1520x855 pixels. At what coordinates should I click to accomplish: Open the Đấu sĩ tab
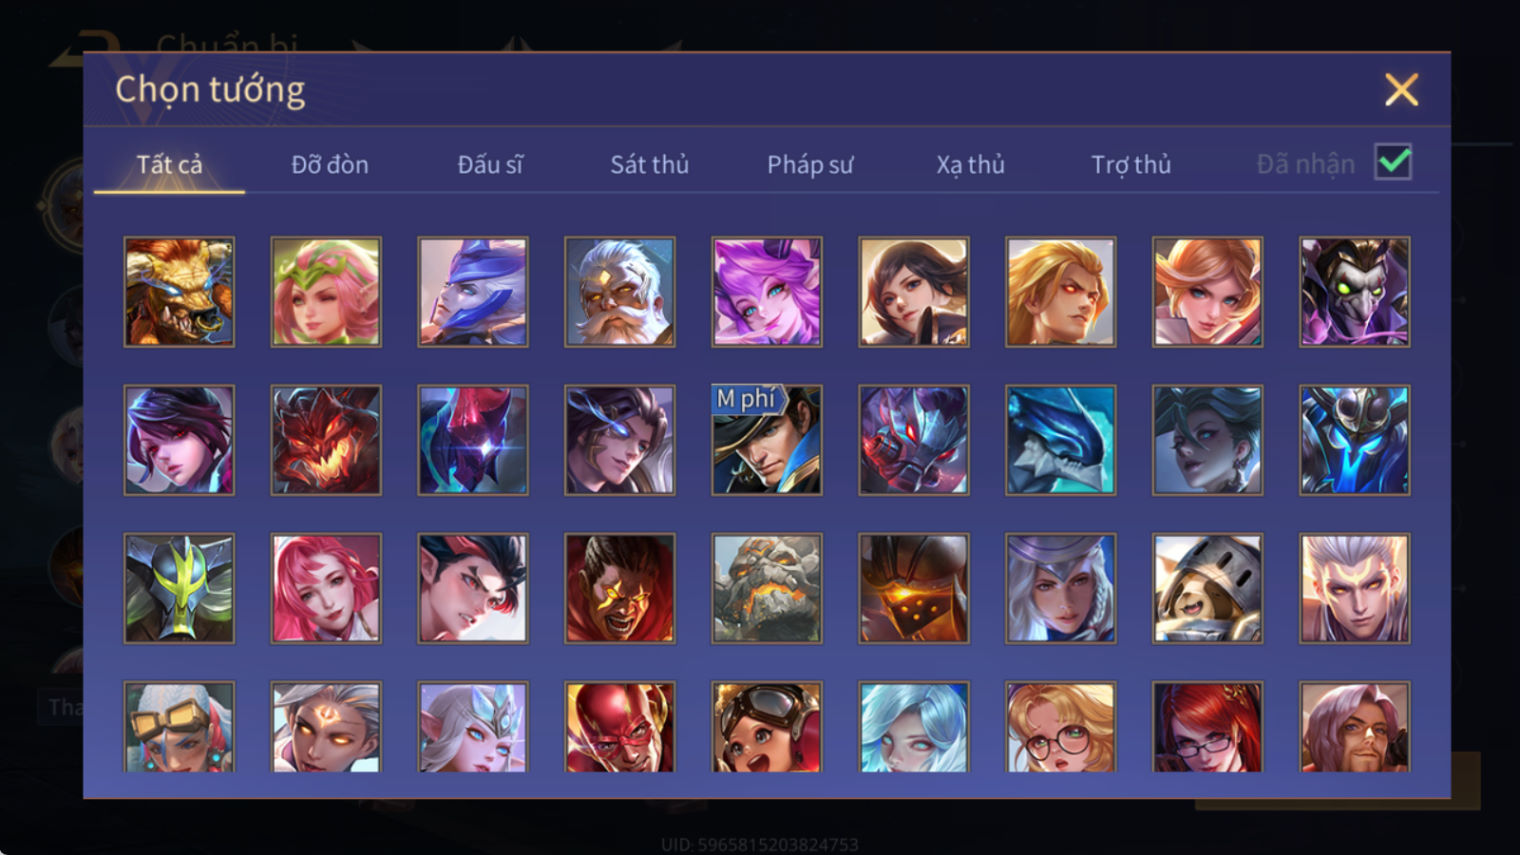[490, 164]
